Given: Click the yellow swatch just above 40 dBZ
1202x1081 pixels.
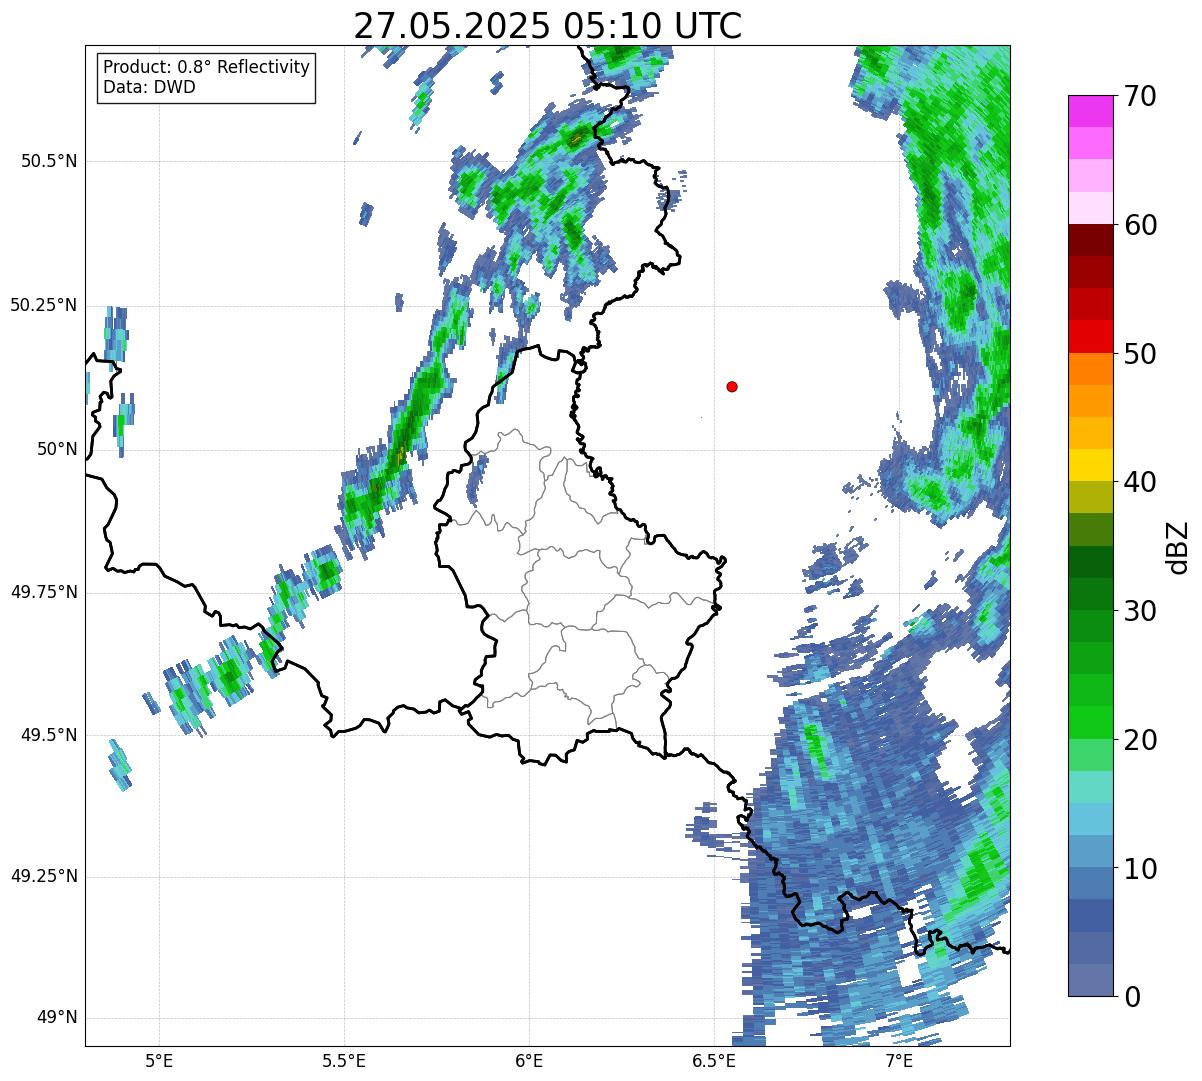Looking at the screenshot, I should [x=1090, y=465].
